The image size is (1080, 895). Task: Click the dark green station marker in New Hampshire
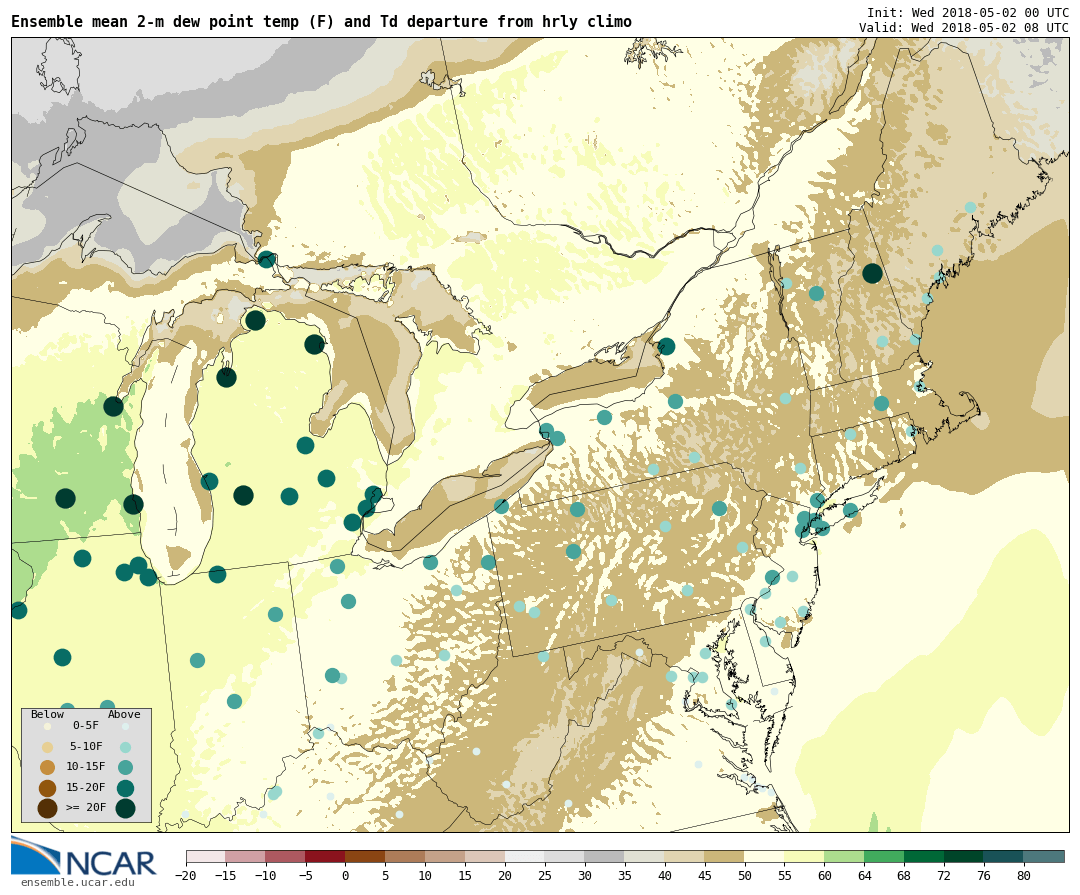(872, 273)
